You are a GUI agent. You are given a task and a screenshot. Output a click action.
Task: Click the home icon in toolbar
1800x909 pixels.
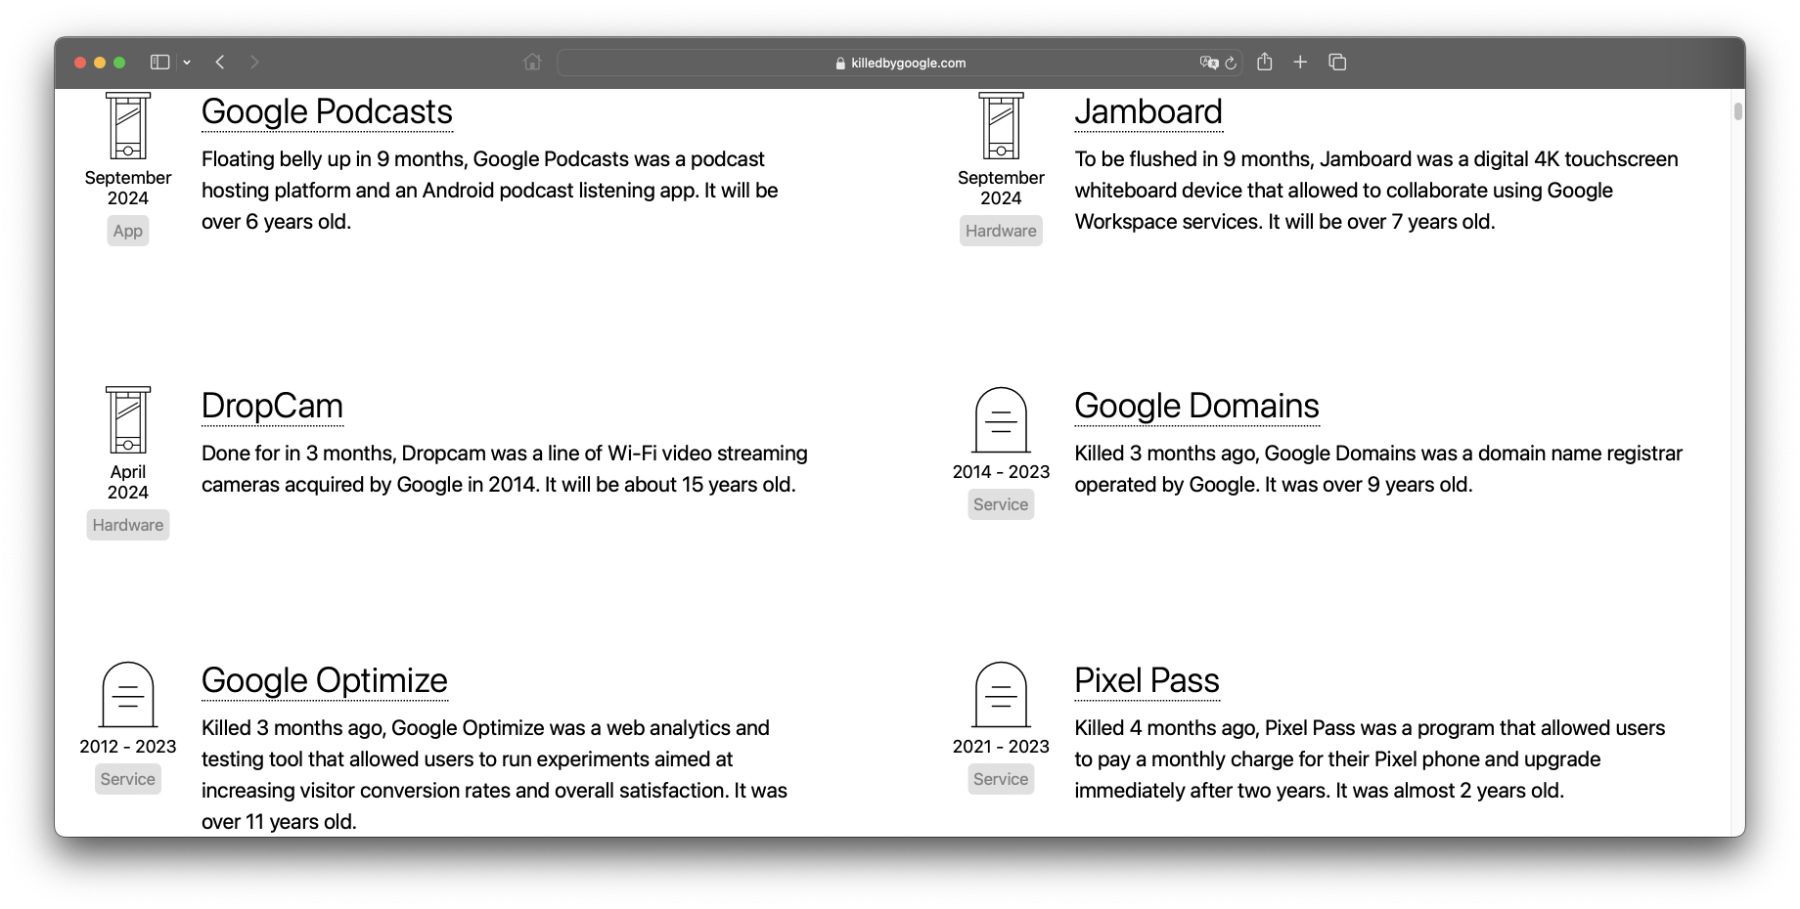tap(532, 62)
